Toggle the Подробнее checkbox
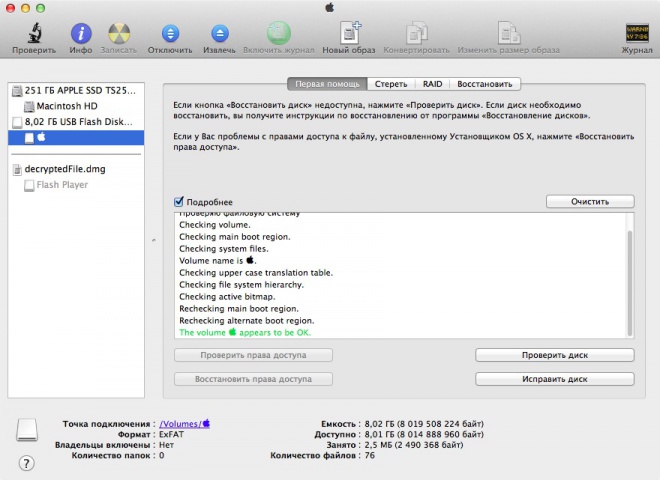Viewport: 660px width, 480px height. tap(179, 202)
